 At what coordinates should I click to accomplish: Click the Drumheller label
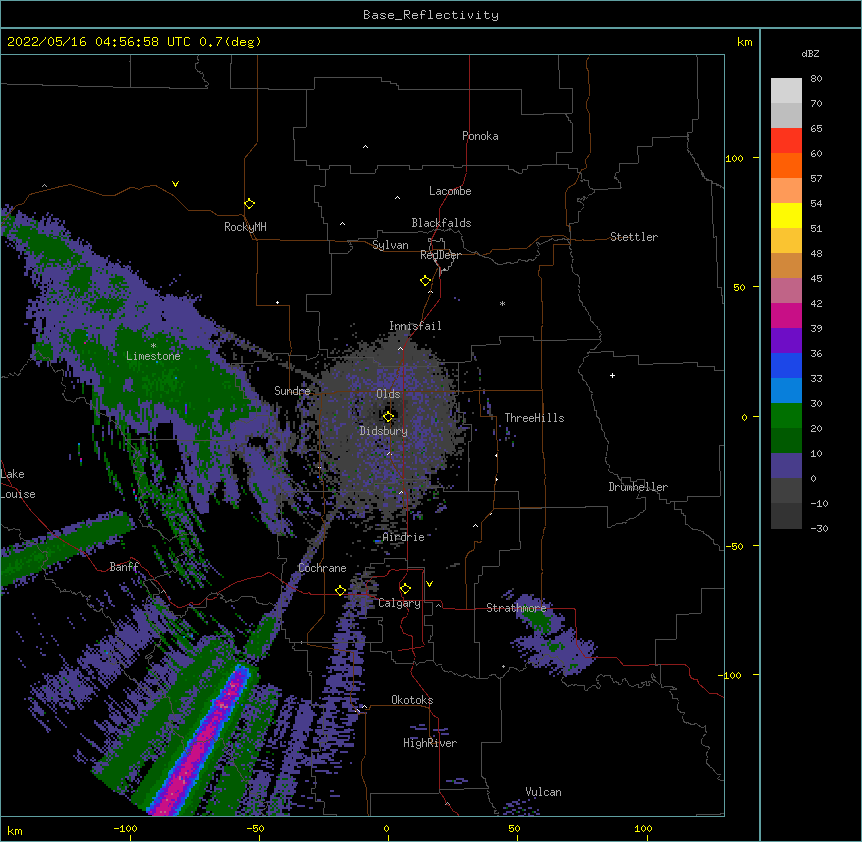pos(638,487)
